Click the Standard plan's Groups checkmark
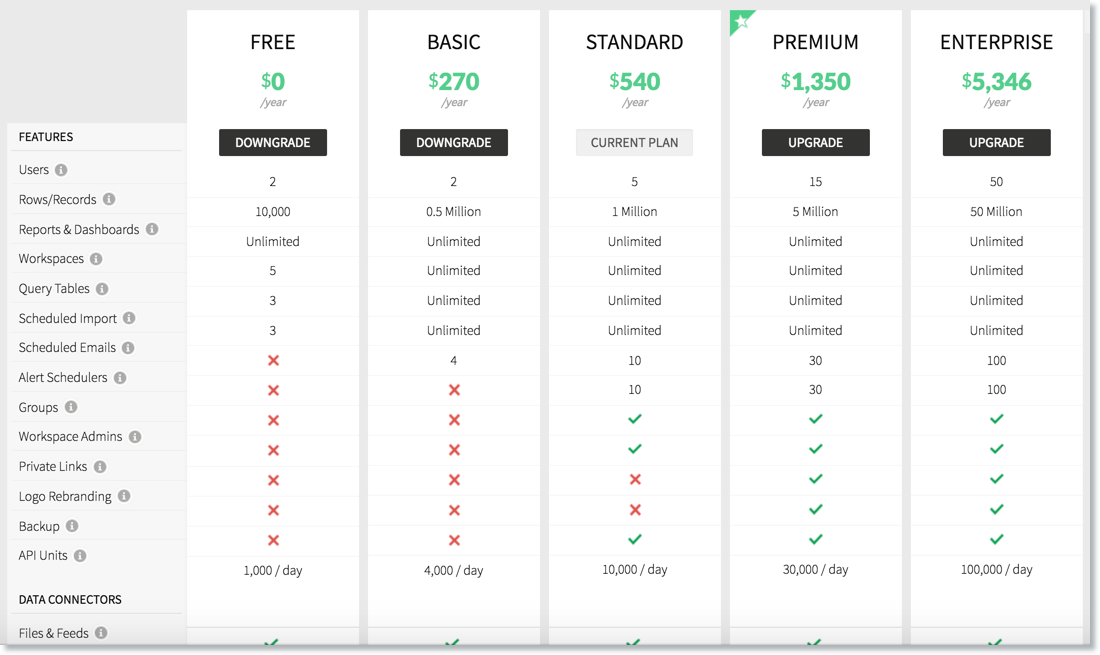 (x=635, y=419)
